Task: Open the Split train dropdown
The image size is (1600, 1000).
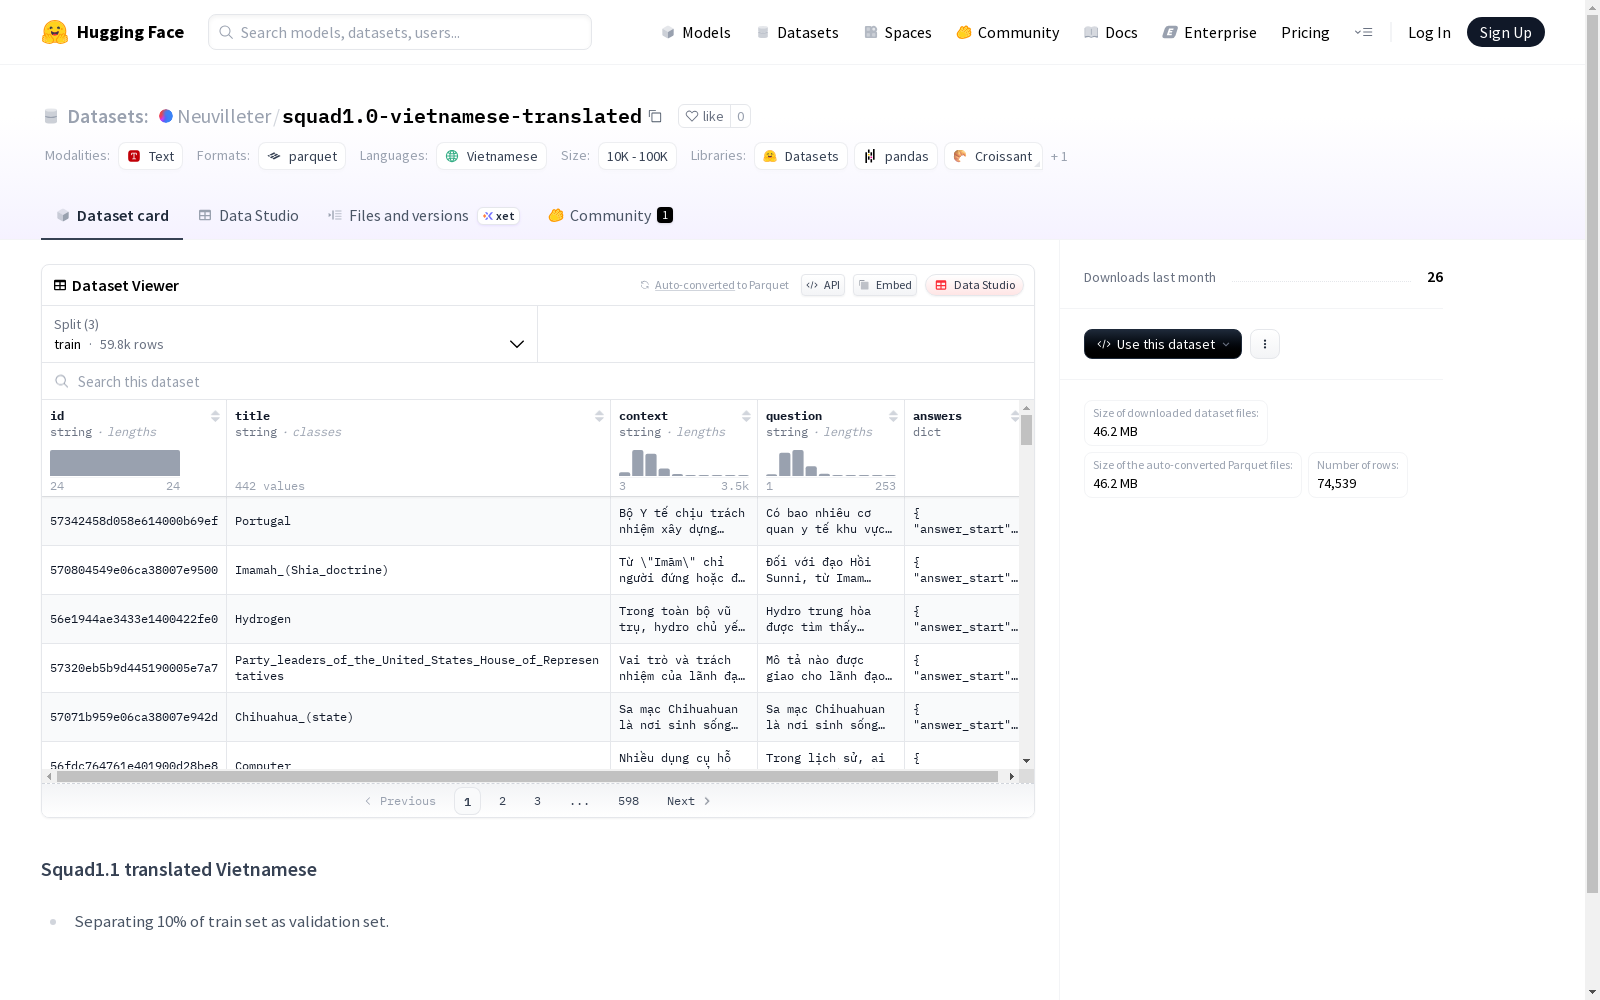Action: (290, 334)
